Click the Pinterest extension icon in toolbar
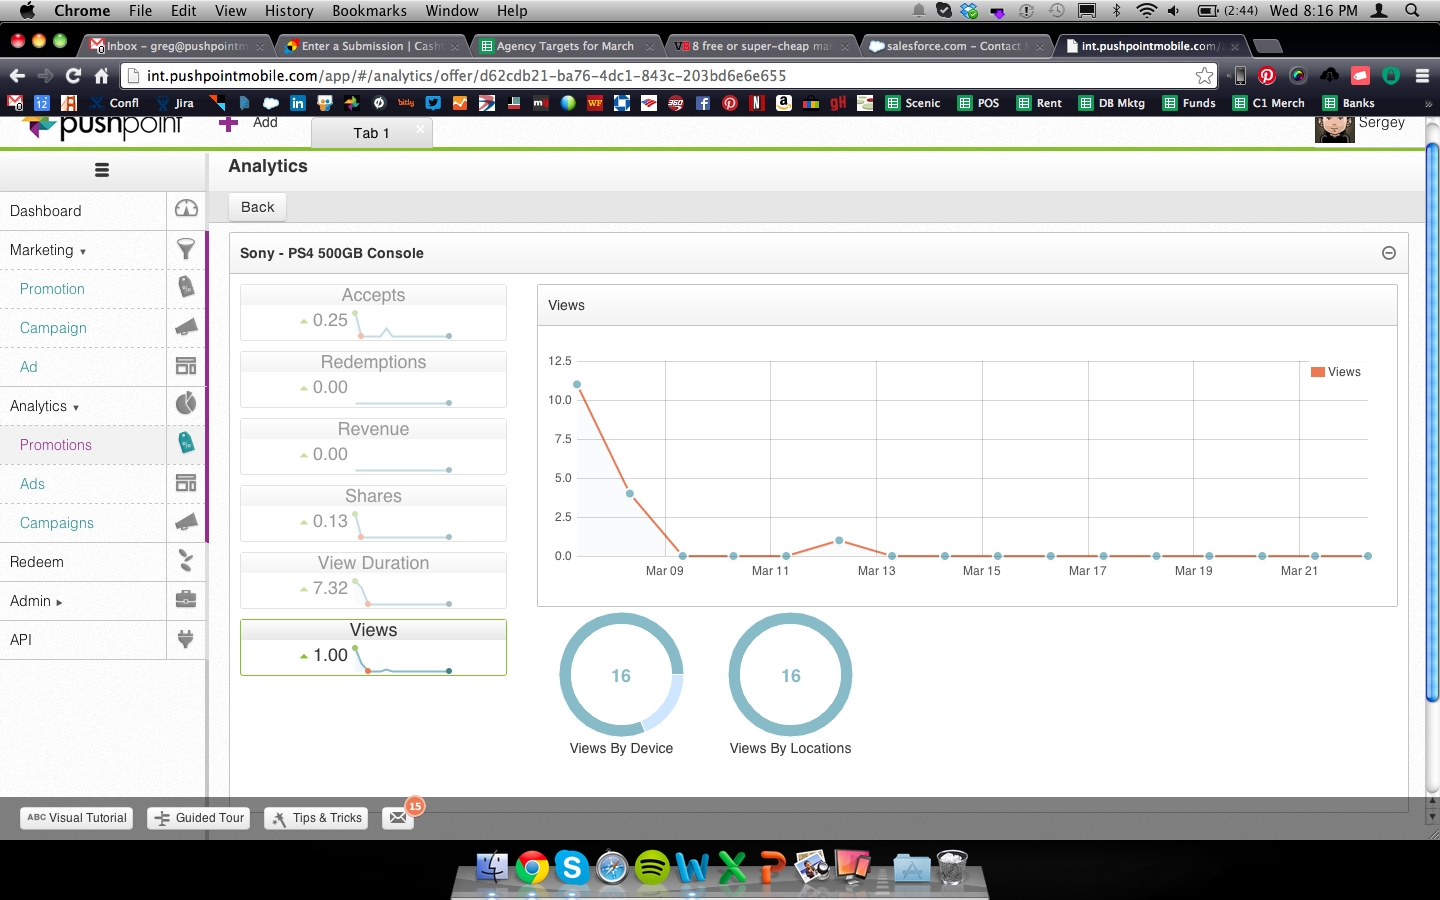 tap(1267, 76)
